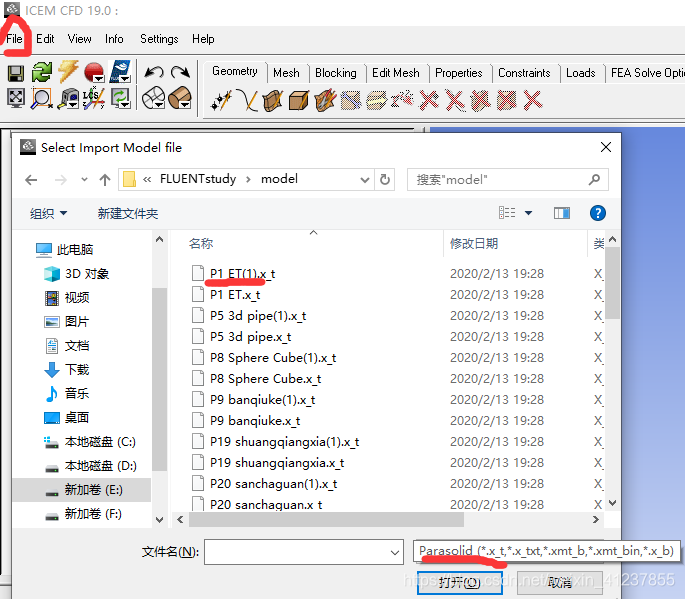Viewport: 685px width, 599px height.
Task: Select 桌面 Desktop in sidebar
Action: [66, 418]
